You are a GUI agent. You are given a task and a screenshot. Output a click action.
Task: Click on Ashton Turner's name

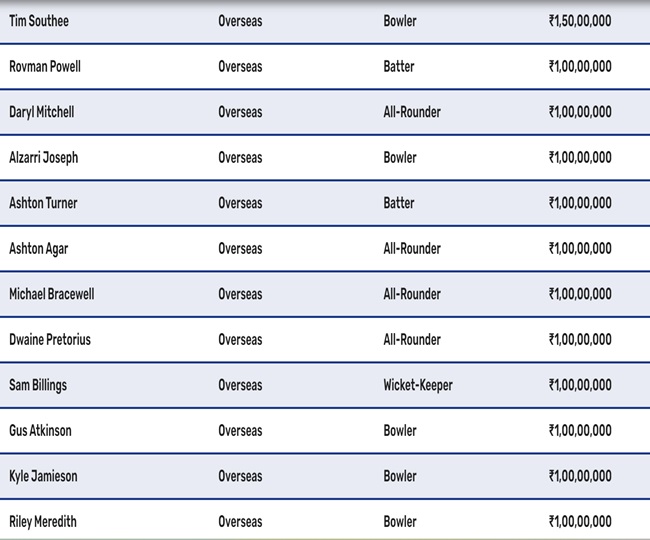click(43, 203)
